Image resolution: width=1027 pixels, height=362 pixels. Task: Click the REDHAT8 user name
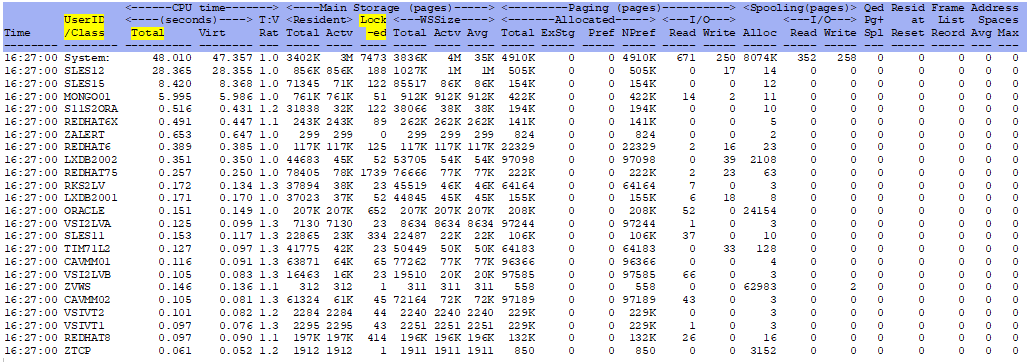(84, 337)
